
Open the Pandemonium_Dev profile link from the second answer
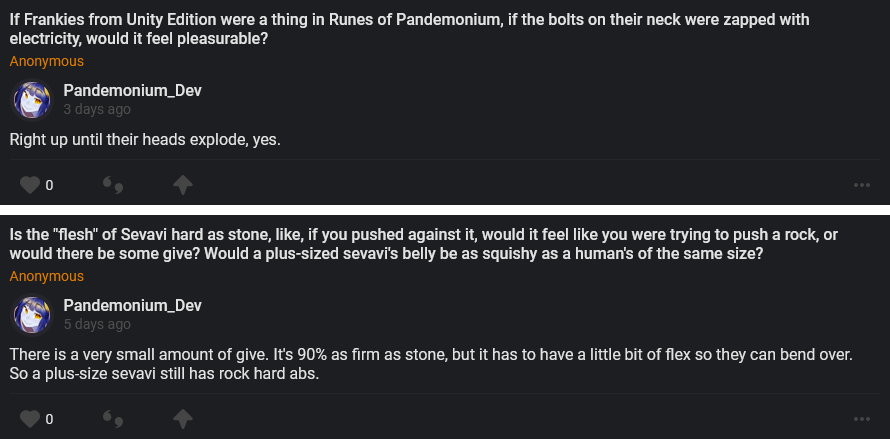click(x=132, y=305)
